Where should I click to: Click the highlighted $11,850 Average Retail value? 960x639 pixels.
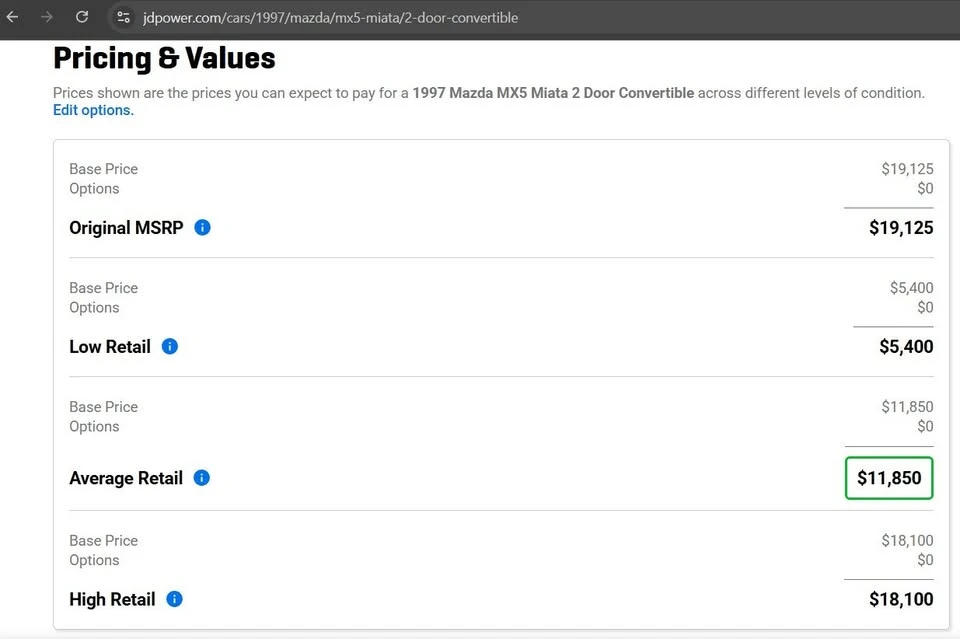(889, 477)
